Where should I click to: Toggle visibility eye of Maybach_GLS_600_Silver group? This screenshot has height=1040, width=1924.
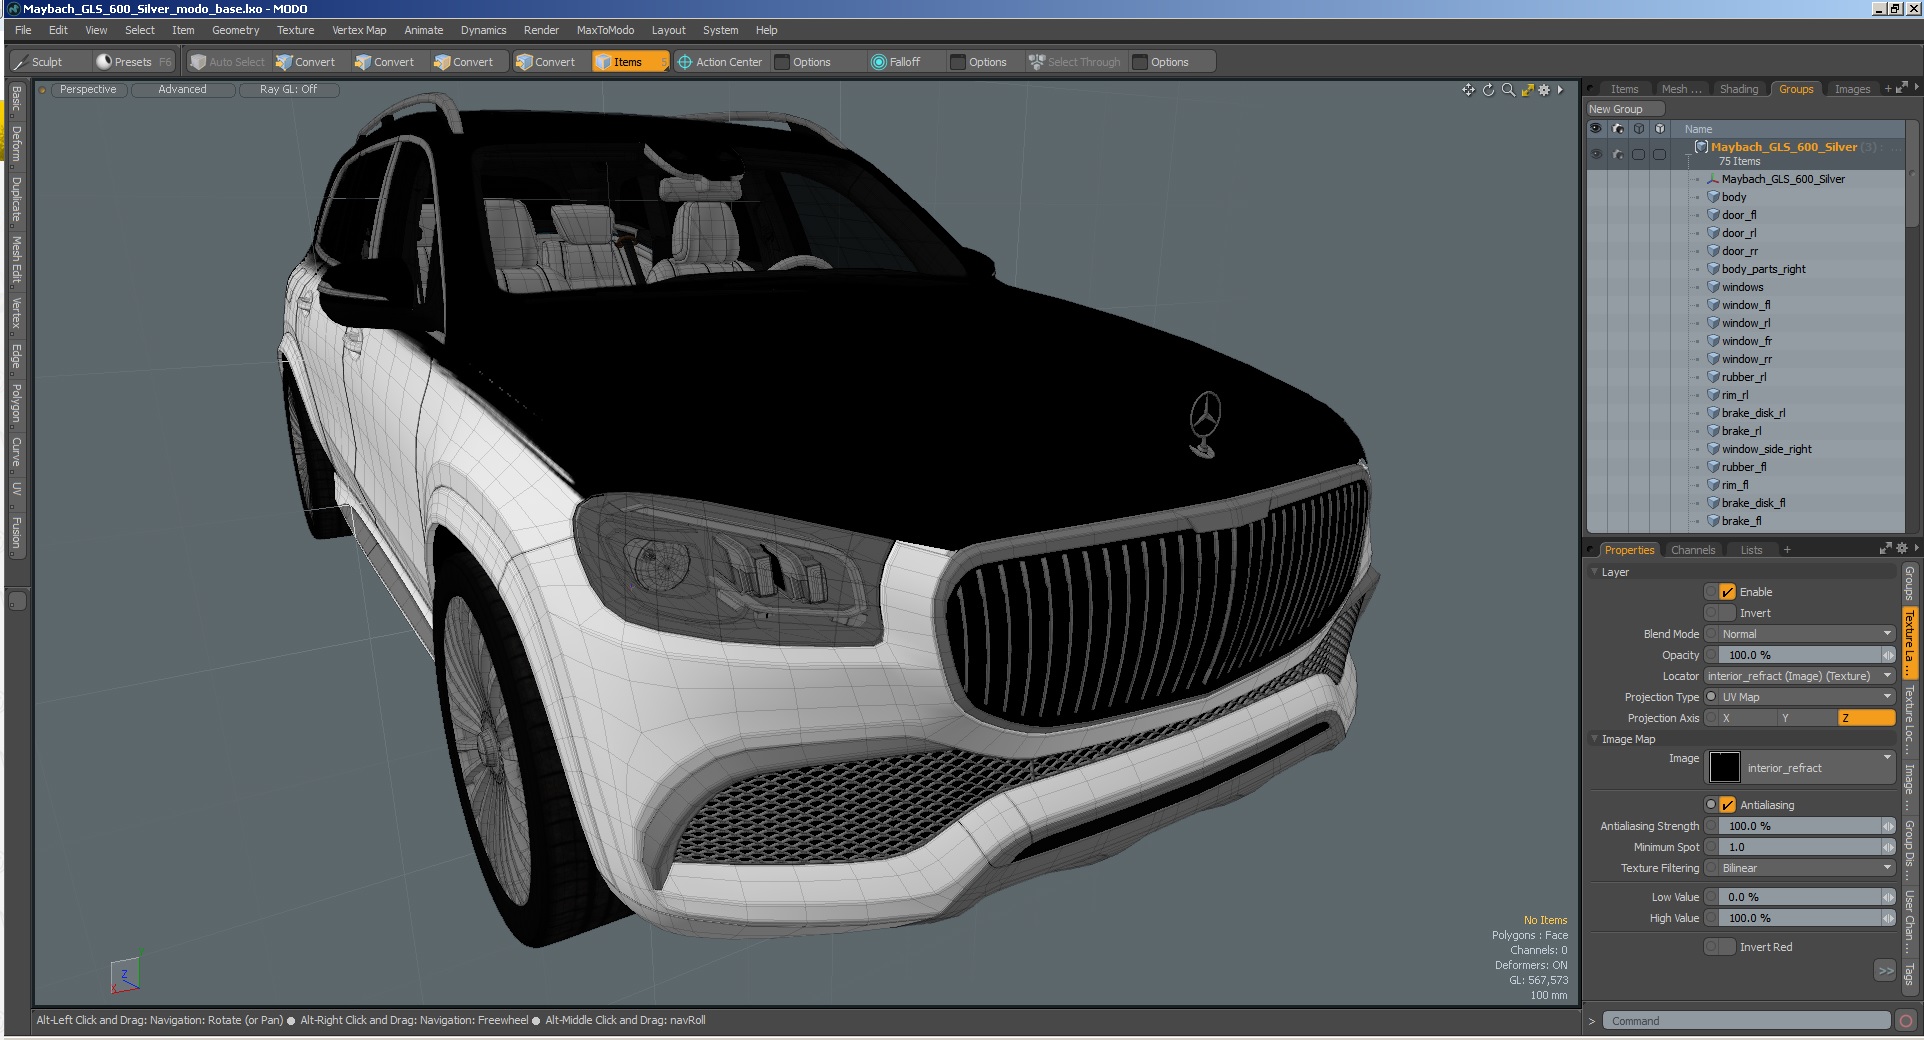[1595, 154]
